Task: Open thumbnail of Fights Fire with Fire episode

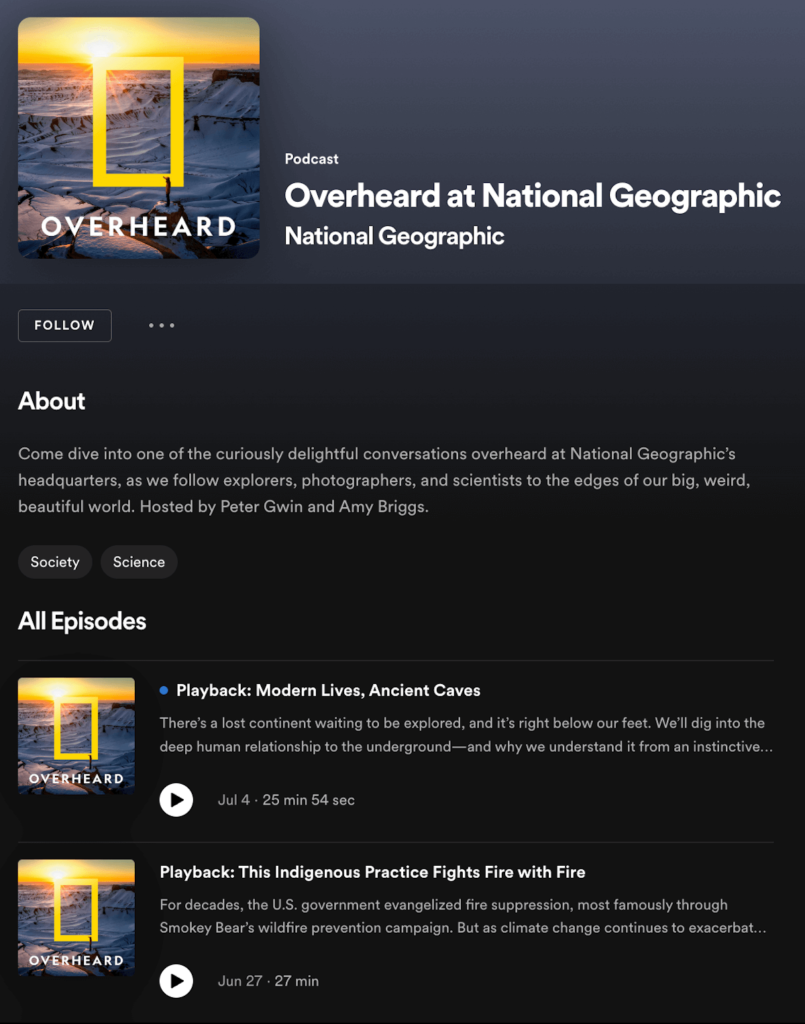Action: point(76,918)
